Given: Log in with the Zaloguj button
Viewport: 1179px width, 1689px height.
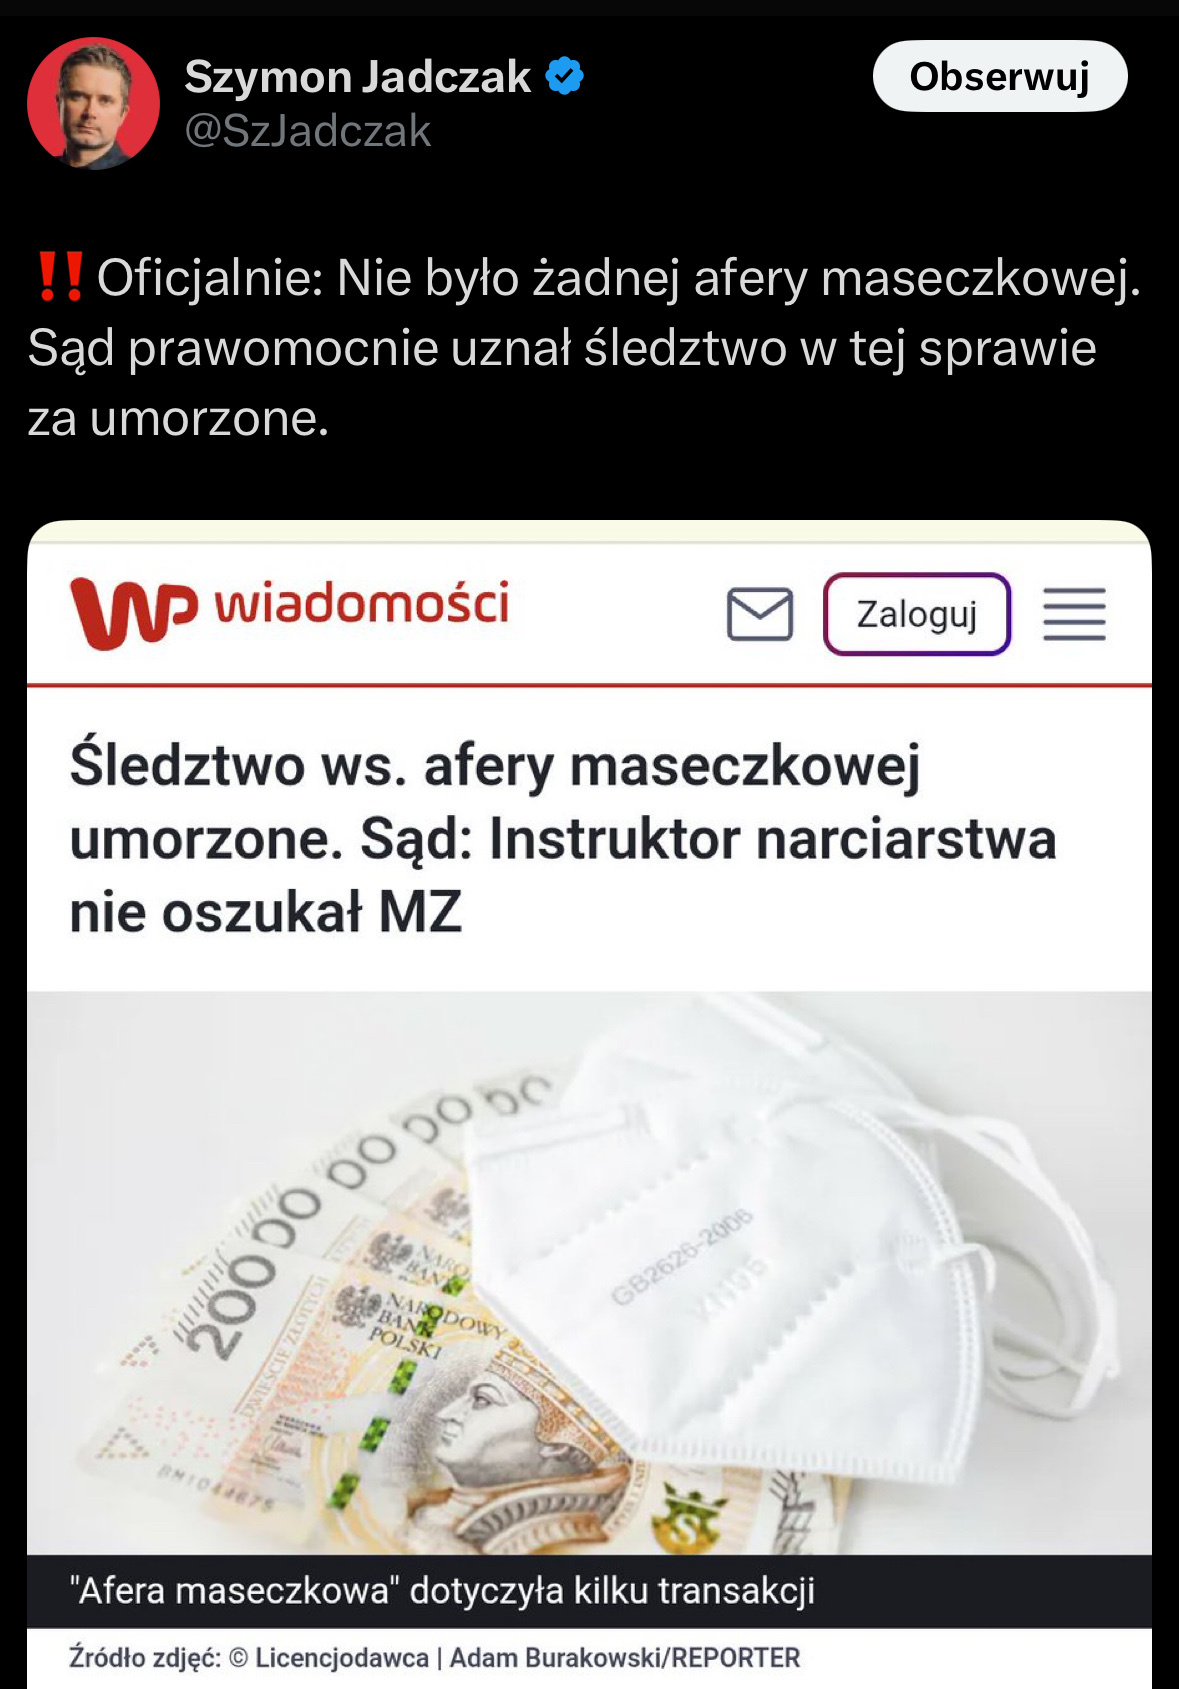Looking at the screenshot, I should 917,614.
